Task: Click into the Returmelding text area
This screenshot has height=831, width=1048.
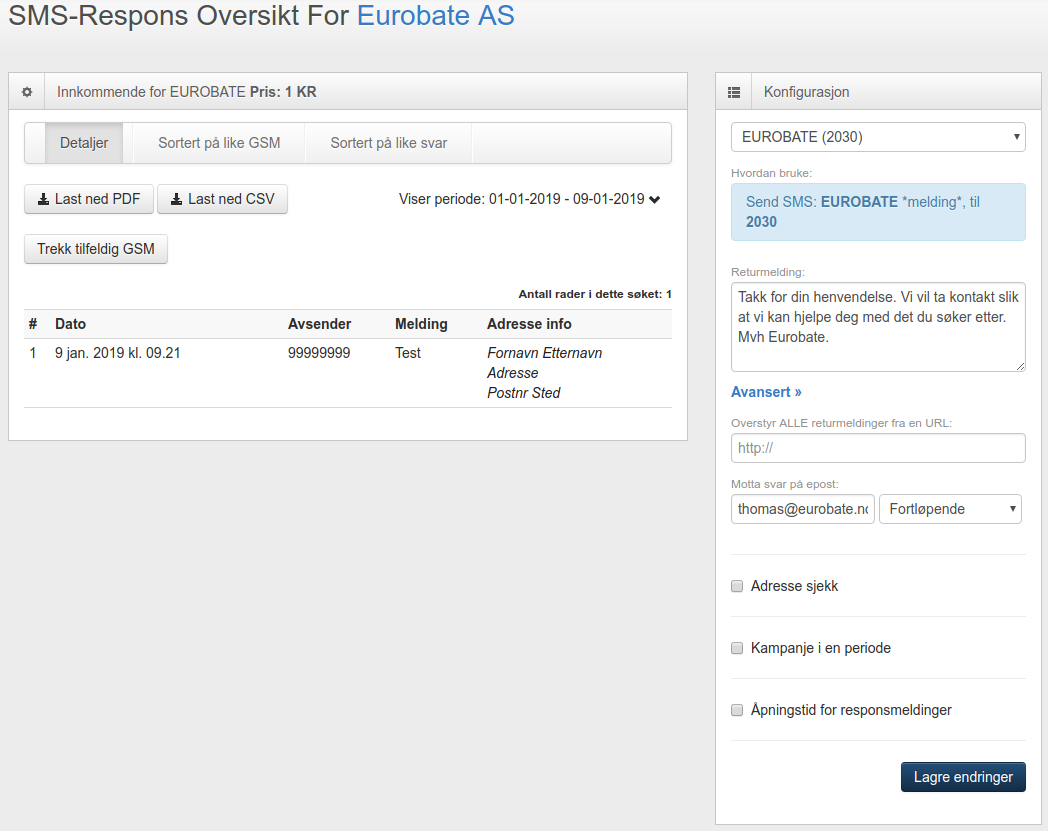Action: 878,327
